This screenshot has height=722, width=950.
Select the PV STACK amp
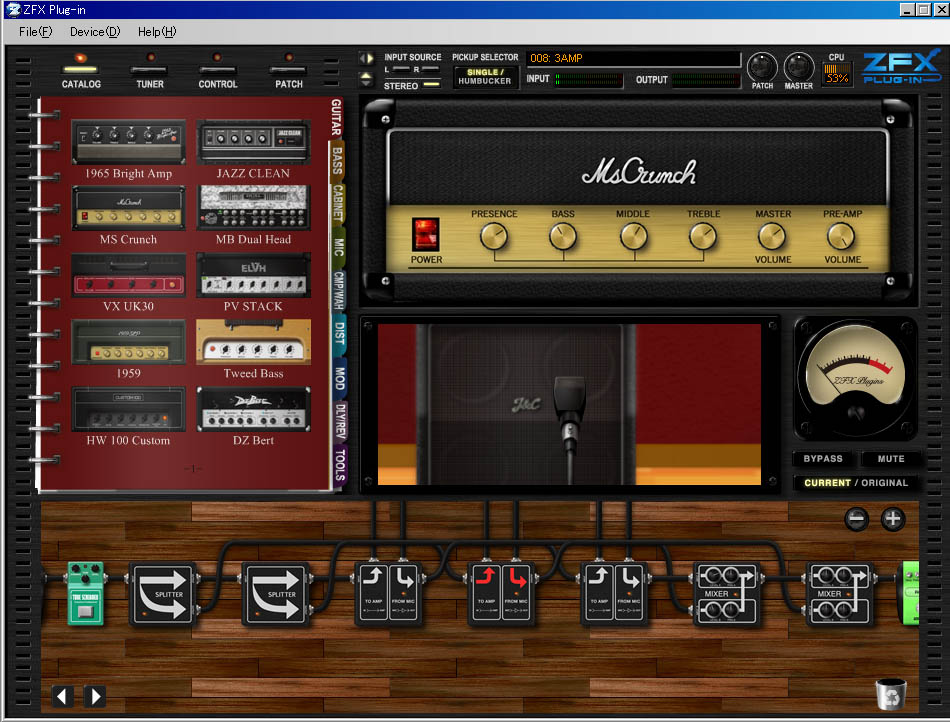[x=253, y=276]
